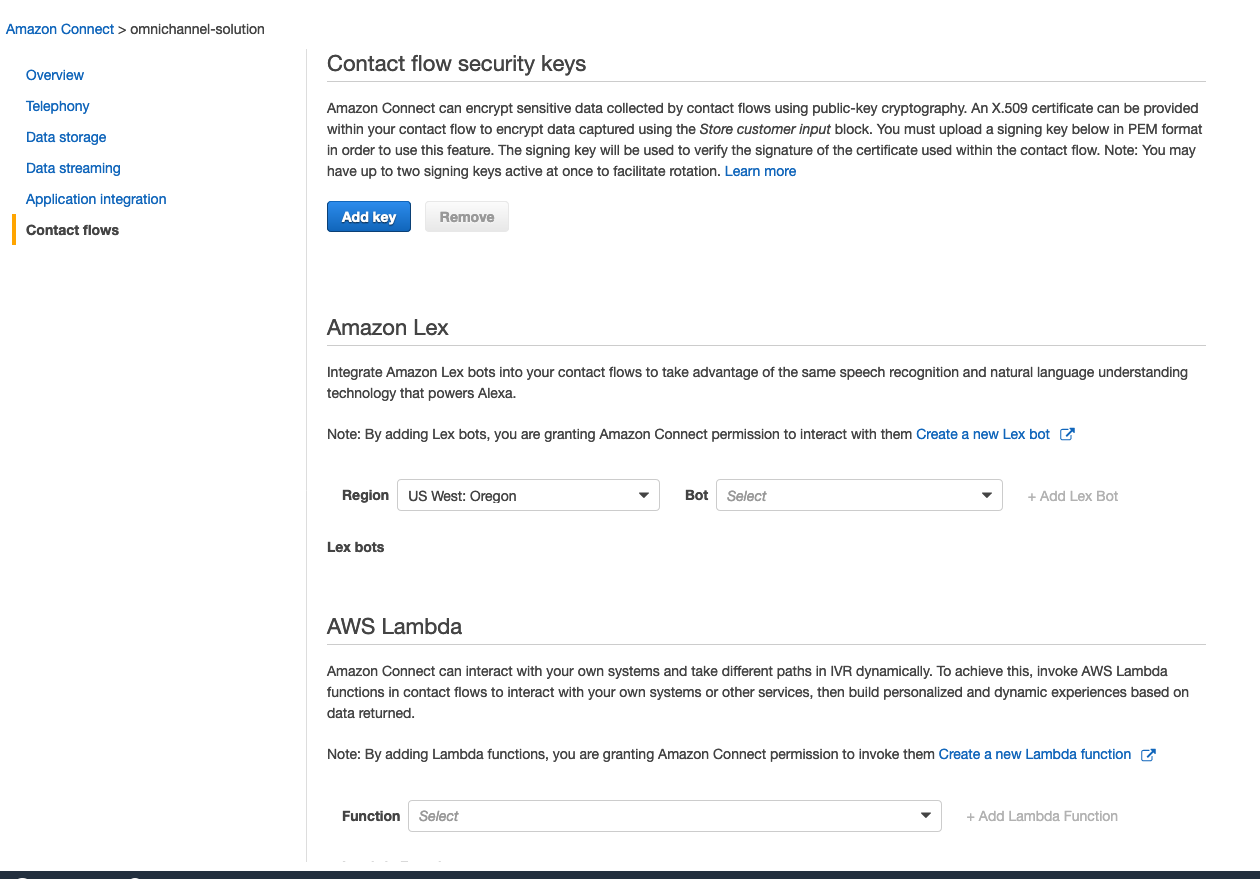Click the + Add Lambda Function link
This screenshot has height=879, width=1260.
coord(1042,816)
